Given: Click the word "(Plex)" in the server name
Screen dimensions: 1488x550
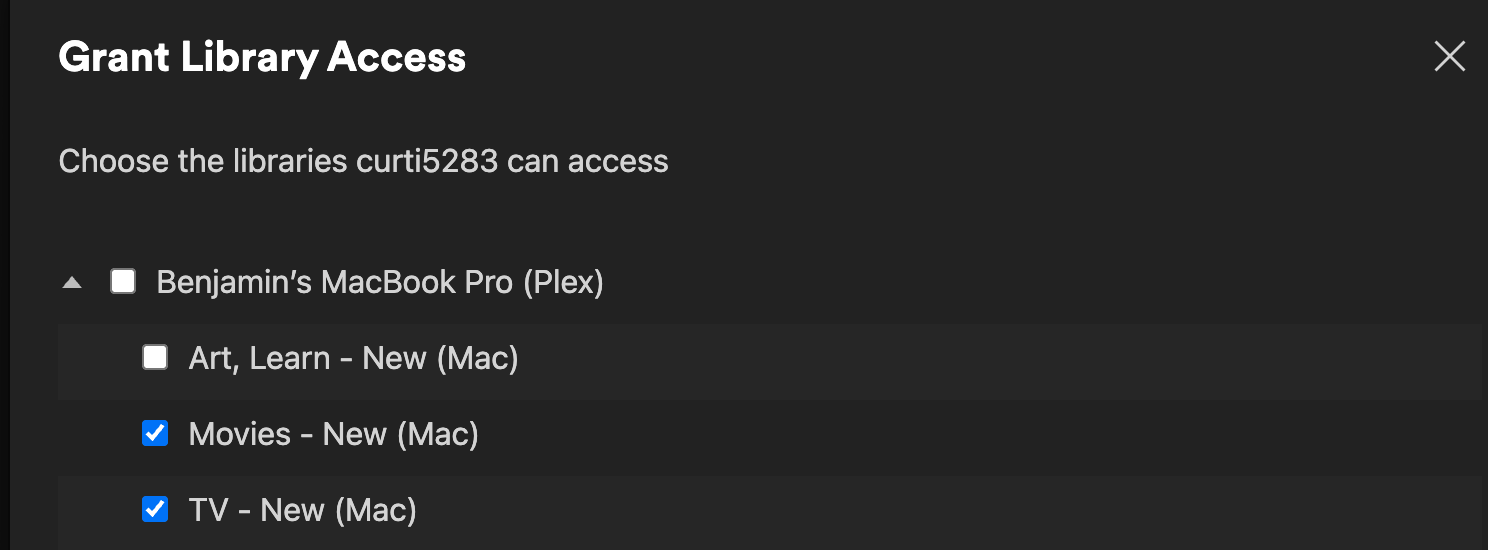Looking at the screenshot, I should point(562,283).
